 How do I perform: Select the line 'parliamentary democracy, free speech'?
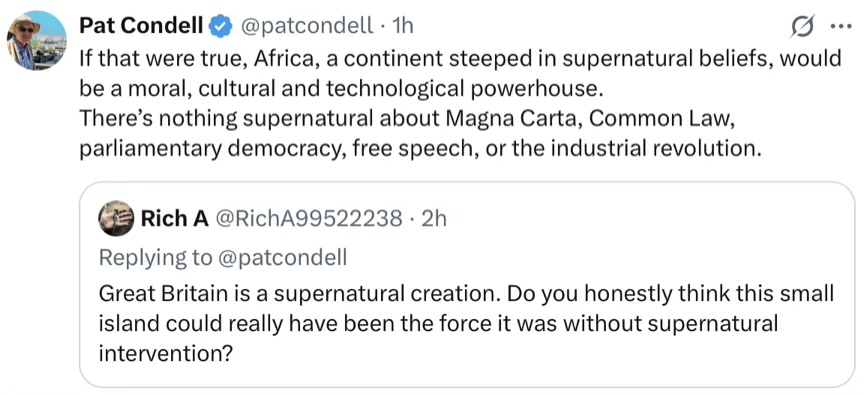pyautogui.click(x=420, y=149)
